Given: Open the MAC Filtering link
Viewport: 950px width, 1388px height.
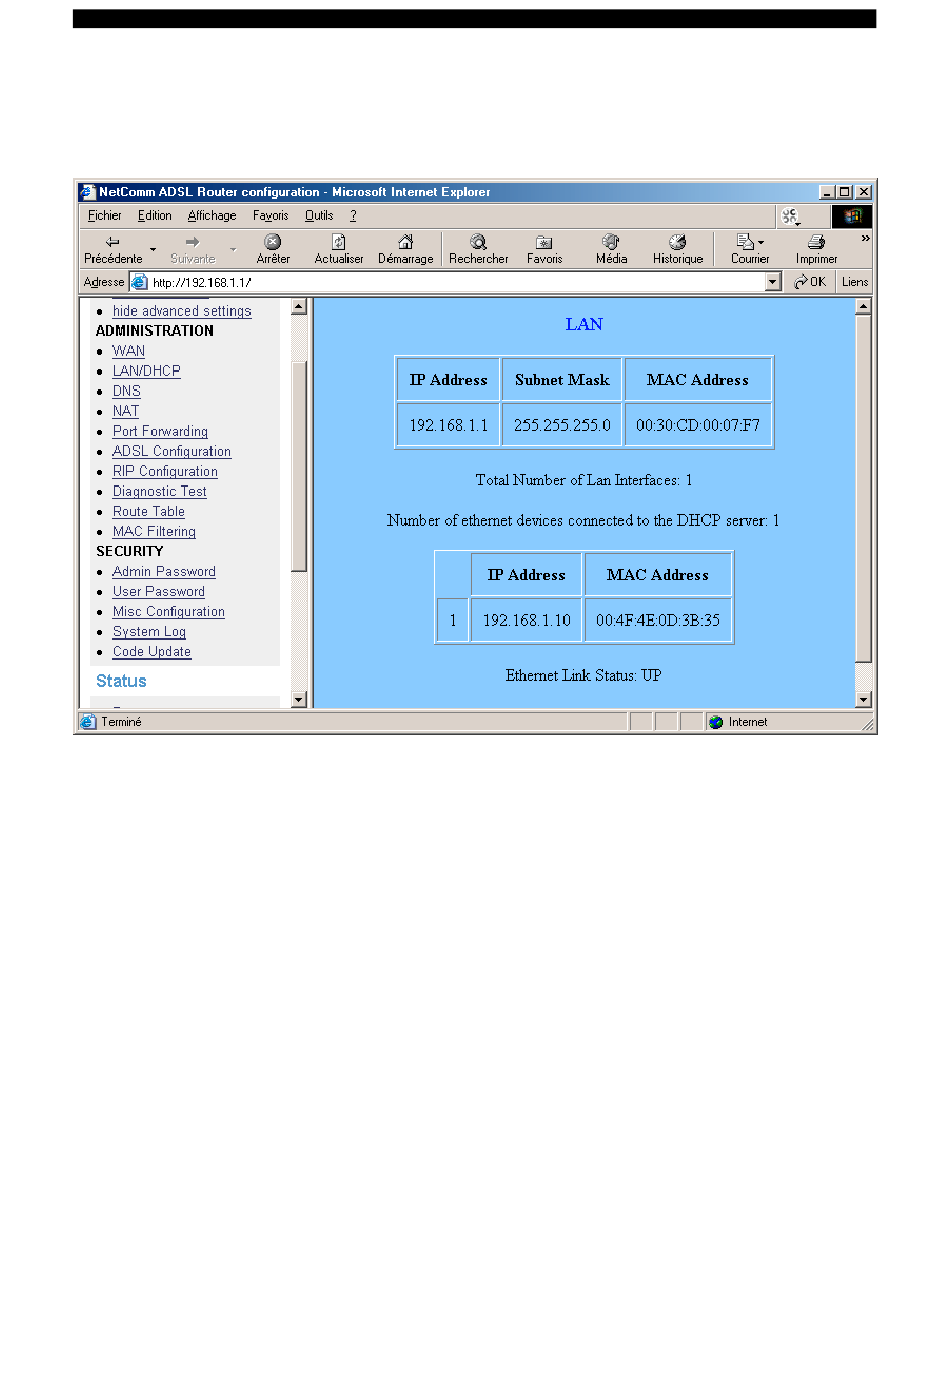Looking at the screenshot, I should [154, 531].
